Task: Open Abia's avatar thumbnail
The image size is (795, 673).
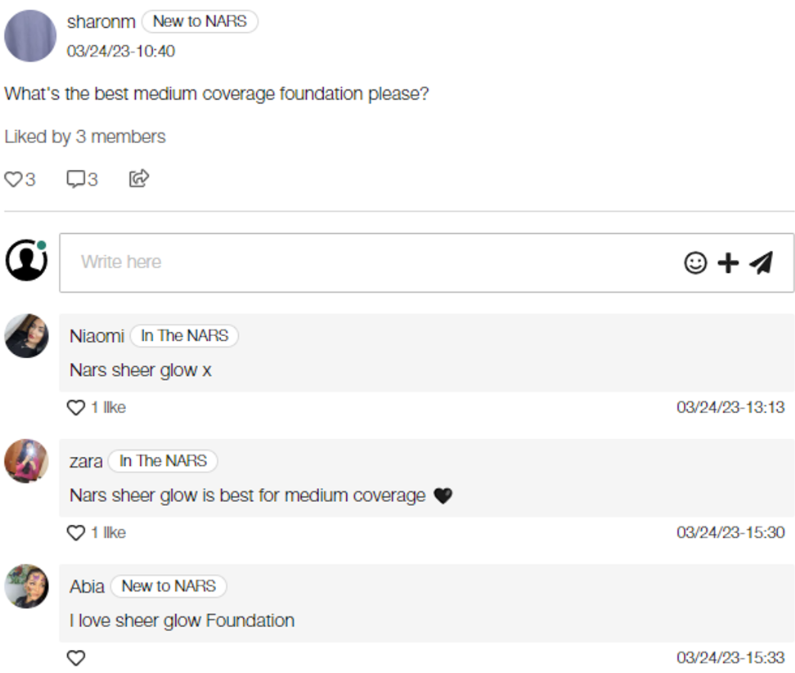Action: click(27, 586)
